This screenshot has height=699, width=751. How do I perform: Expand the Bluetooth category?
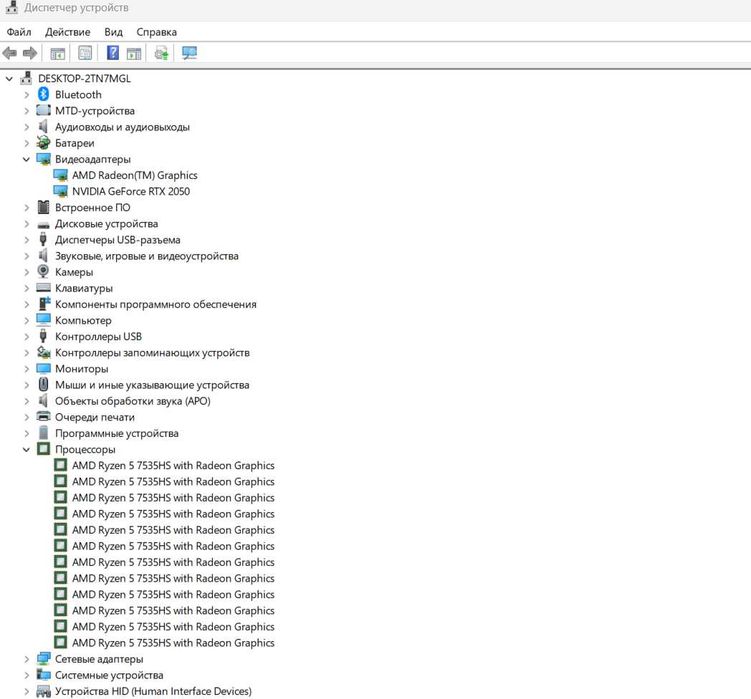[x=26, y=95]
